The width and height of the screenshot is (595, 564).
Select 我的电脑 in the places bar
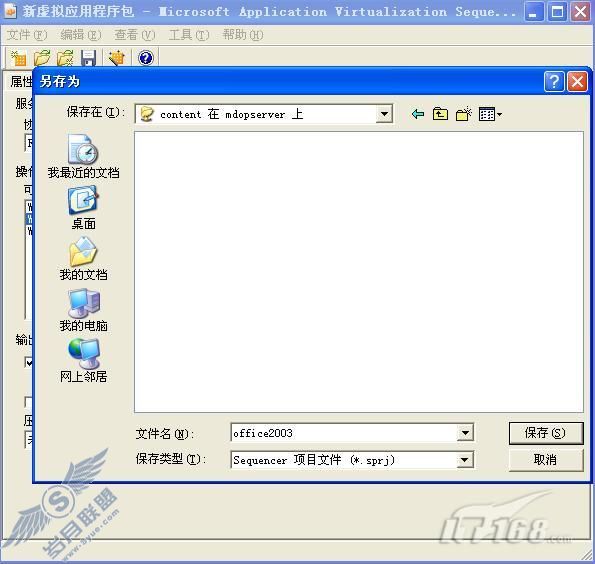(x=83, y=310)
